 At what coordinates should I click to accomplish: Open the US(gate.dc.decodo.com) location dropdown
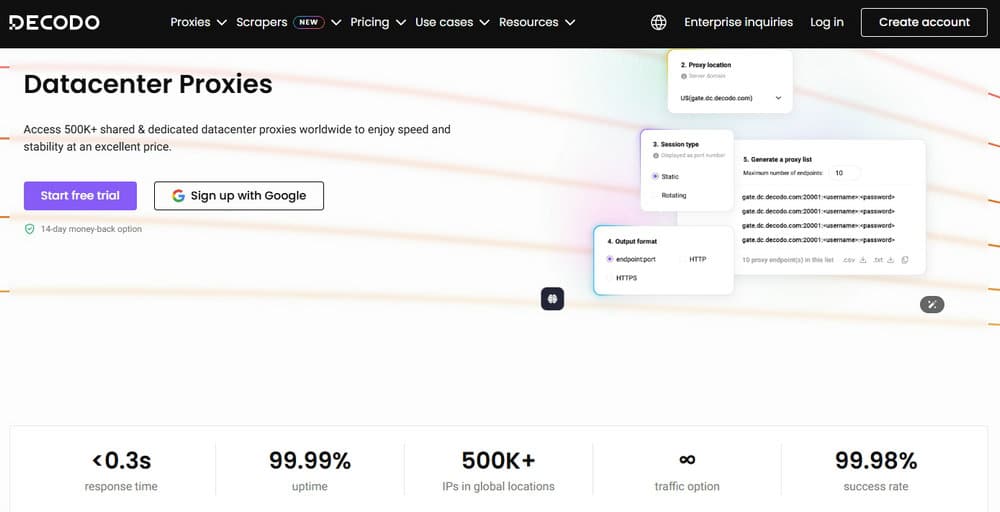tap(730, 98)
